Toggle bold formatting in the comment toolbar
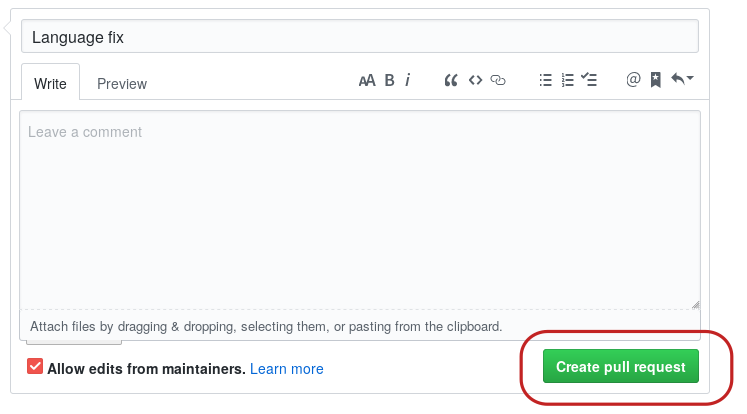 [390, 81]
